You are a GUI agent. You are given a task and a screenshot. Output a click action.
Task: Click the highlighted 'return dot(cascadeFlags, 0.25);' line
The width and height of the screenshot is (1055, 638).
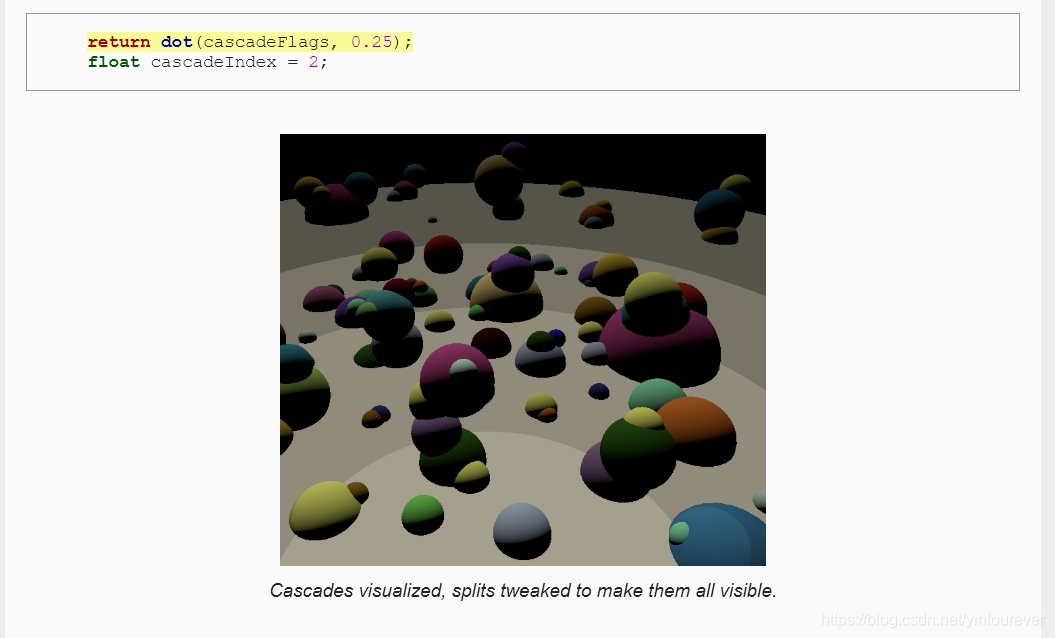pos(250,42)
